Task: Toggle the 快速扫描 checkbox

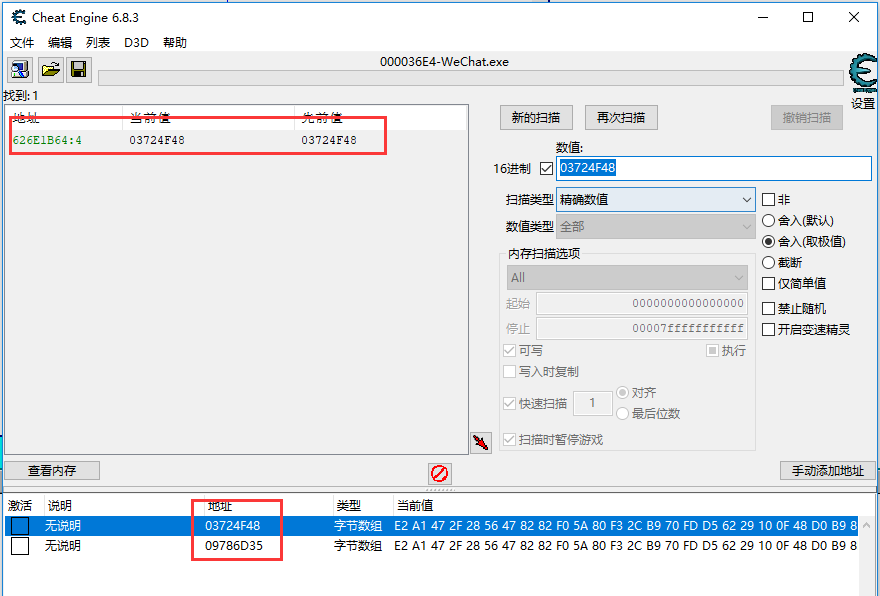Action: click(510, 403)
